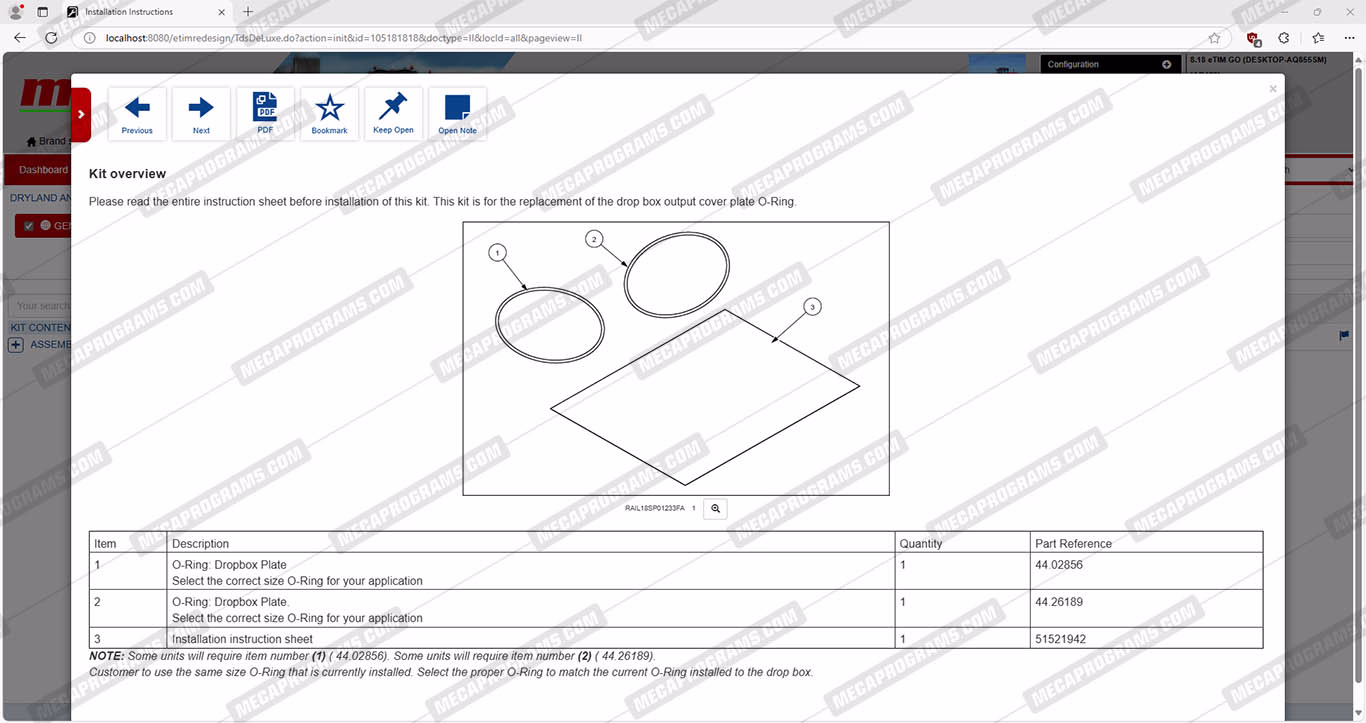Open Note for this document
Image resolution: width=1366 pixels, height=723 pixels.
coord(457,114)
